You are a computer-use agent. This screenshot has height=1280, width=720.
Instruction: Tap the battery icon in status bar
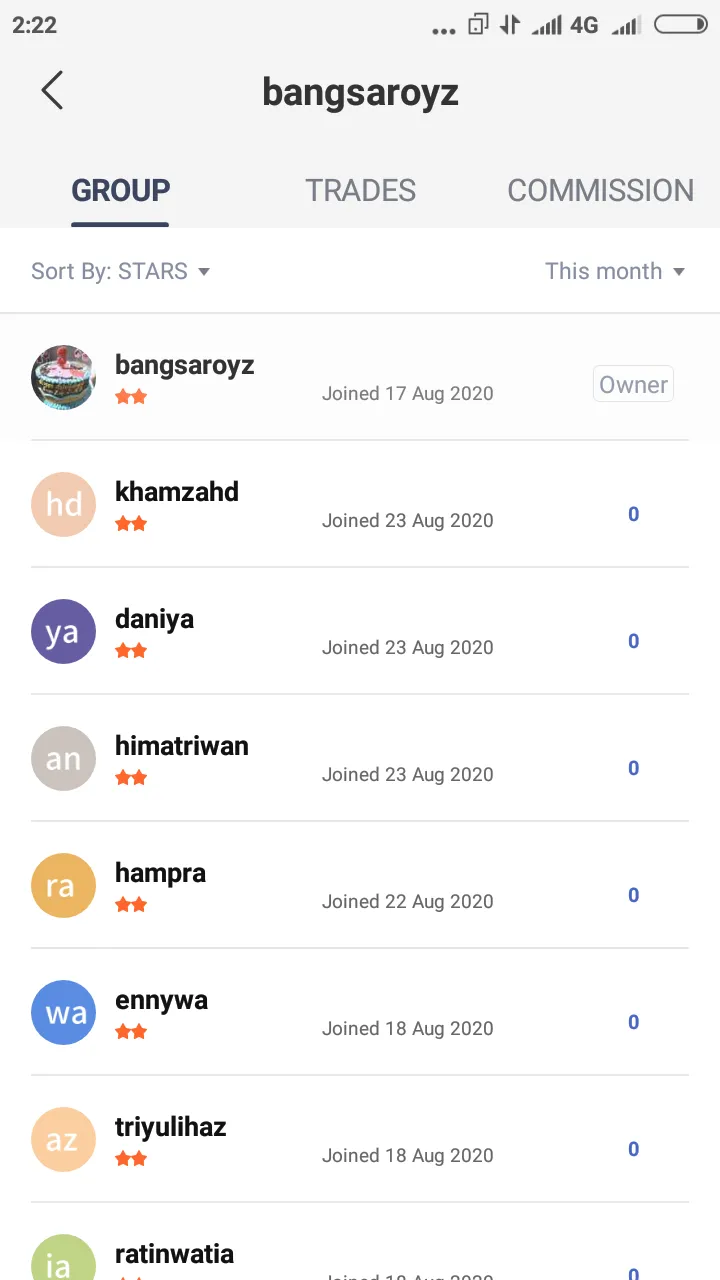(680, 25)
